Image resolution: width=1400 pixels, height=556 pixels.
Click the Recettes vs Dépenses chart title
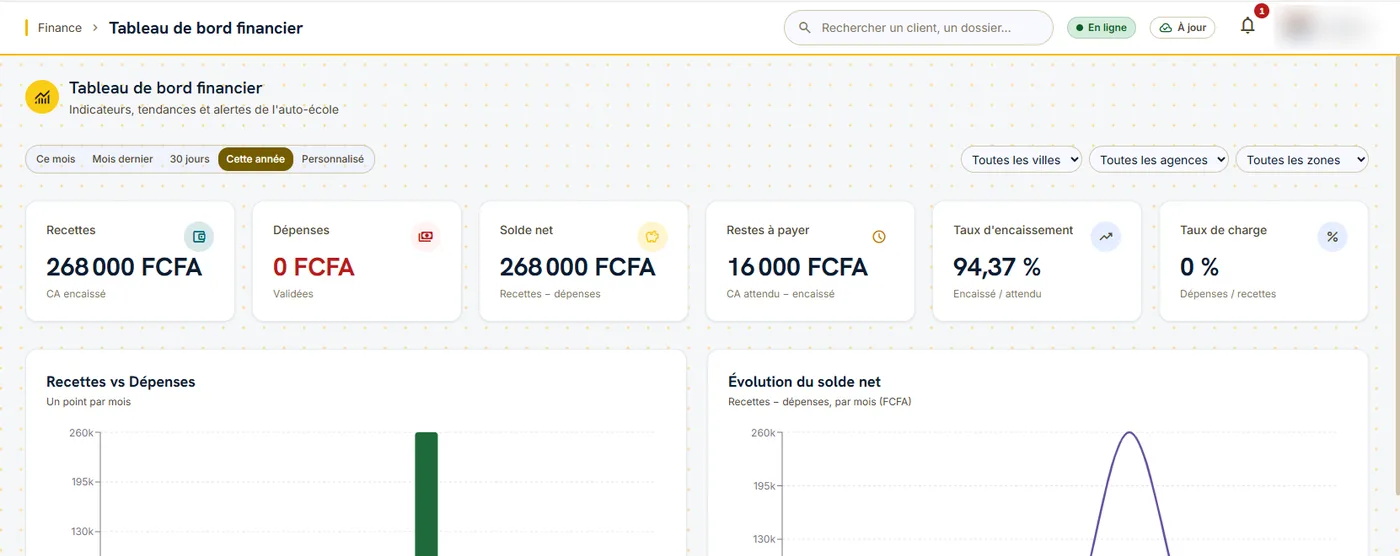pyautogui.click(x=121, y=382)
